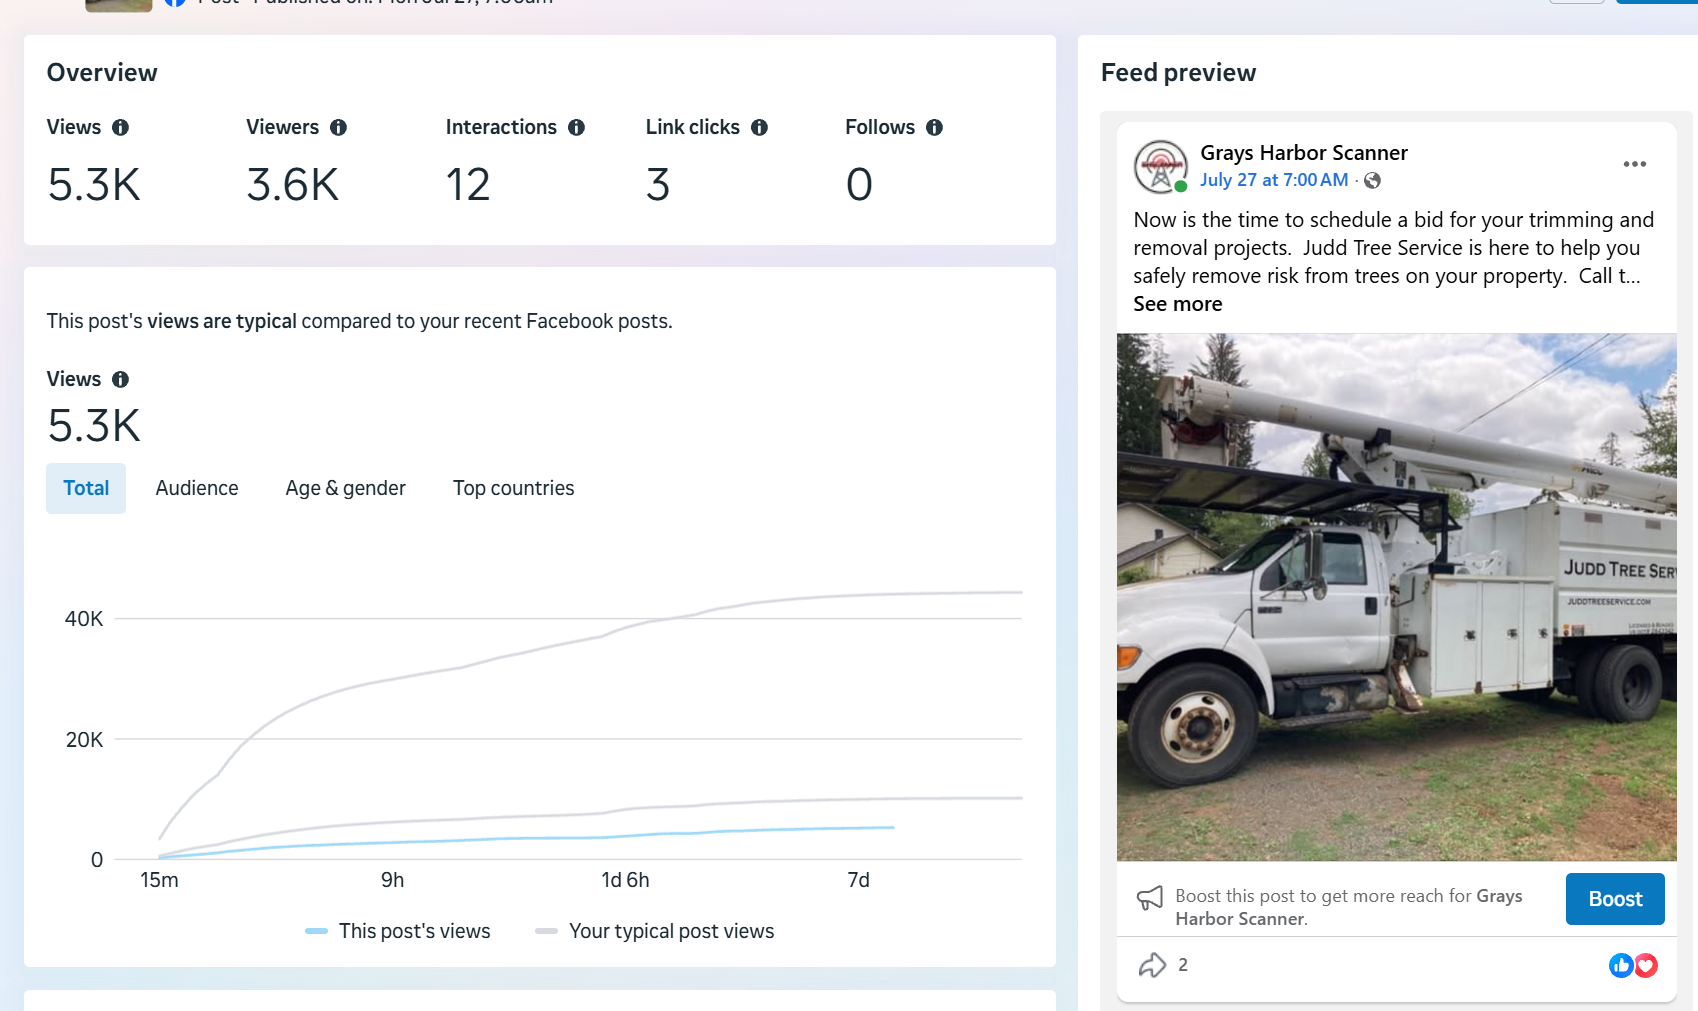
Task: Click the info icon next to Overview Views
Action: point(120,127)
